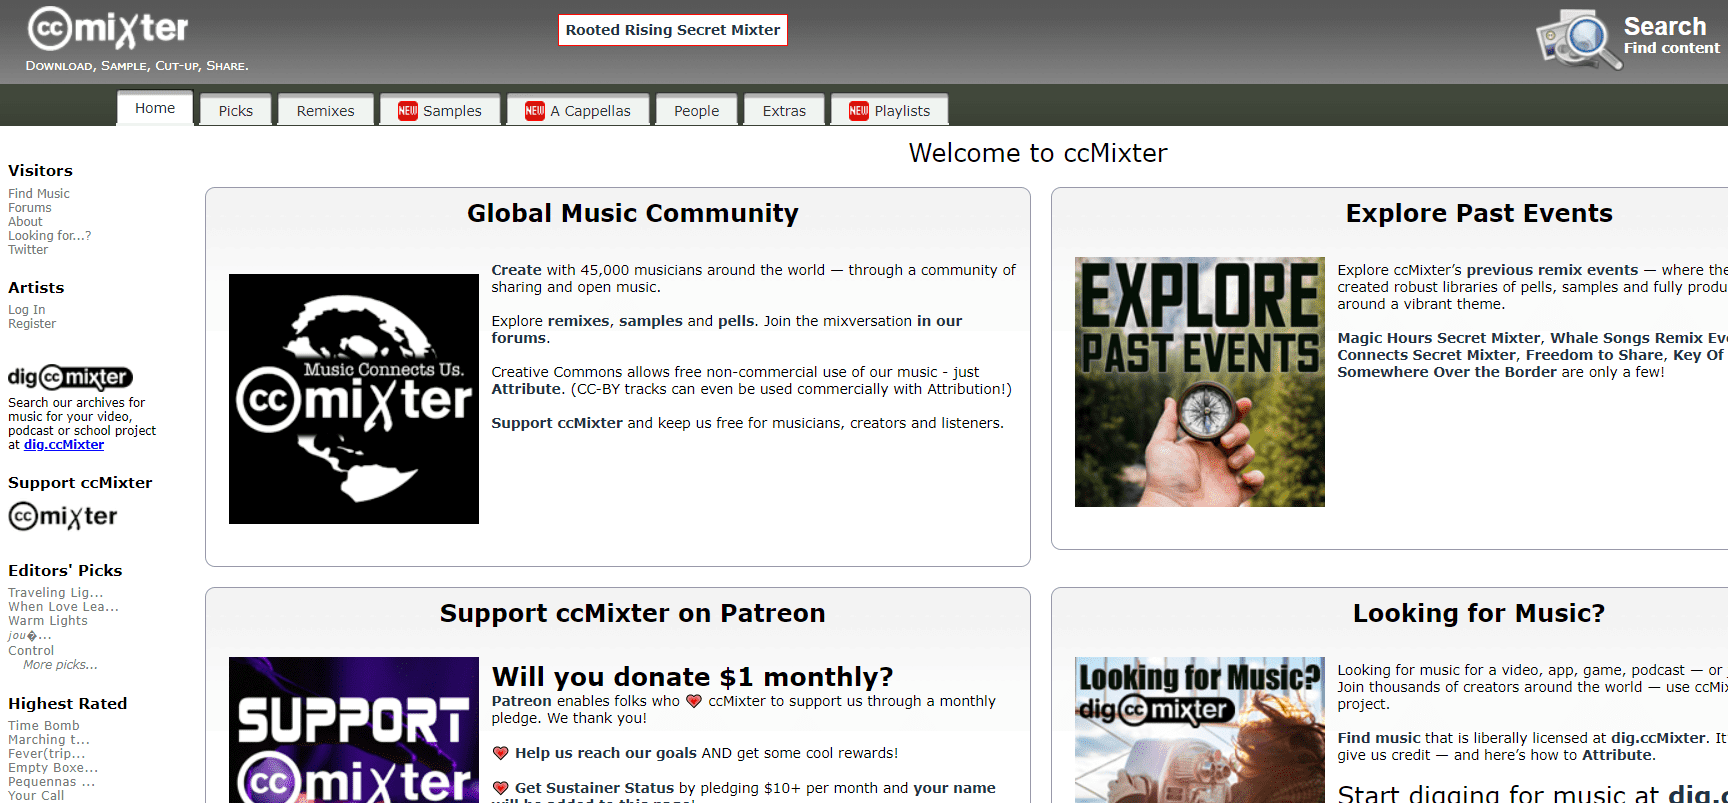The width and height of the screenshot is (1728, 803).
Task: Open Warm Lights editors' pick
Action: pyautogui.click(x=48, y=621)
